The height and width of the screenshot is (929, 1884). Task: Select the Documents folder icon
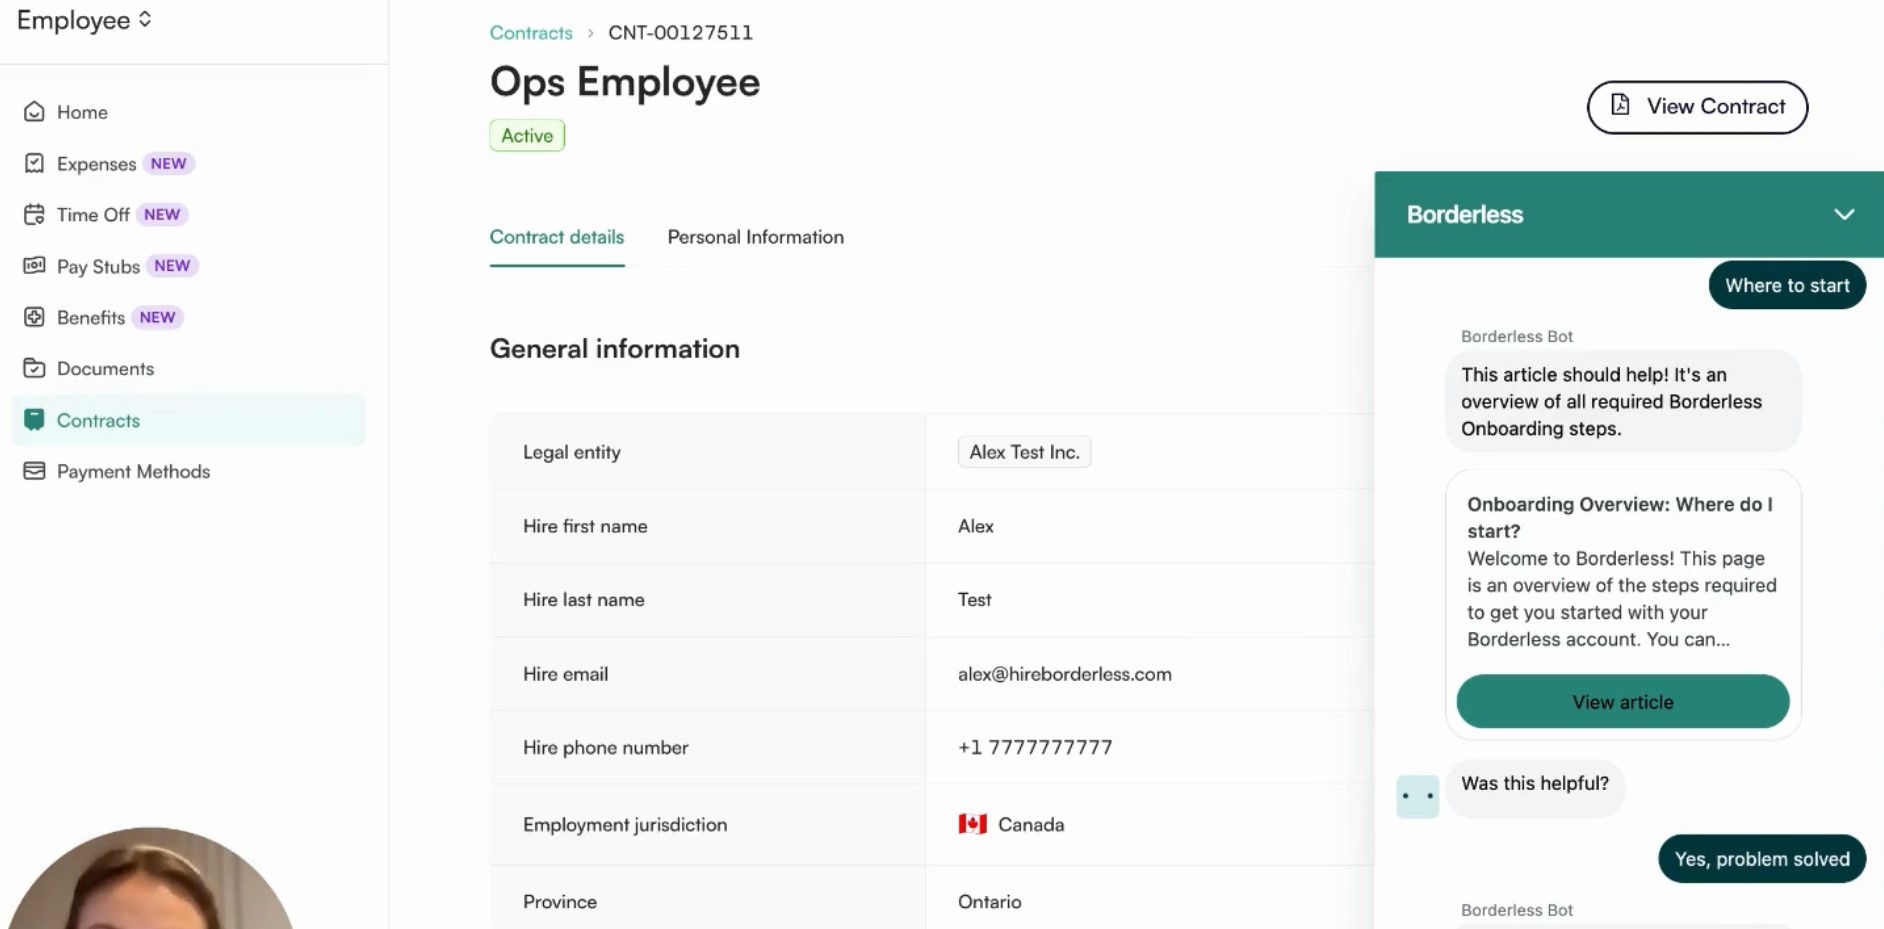(x=35, y=368)
